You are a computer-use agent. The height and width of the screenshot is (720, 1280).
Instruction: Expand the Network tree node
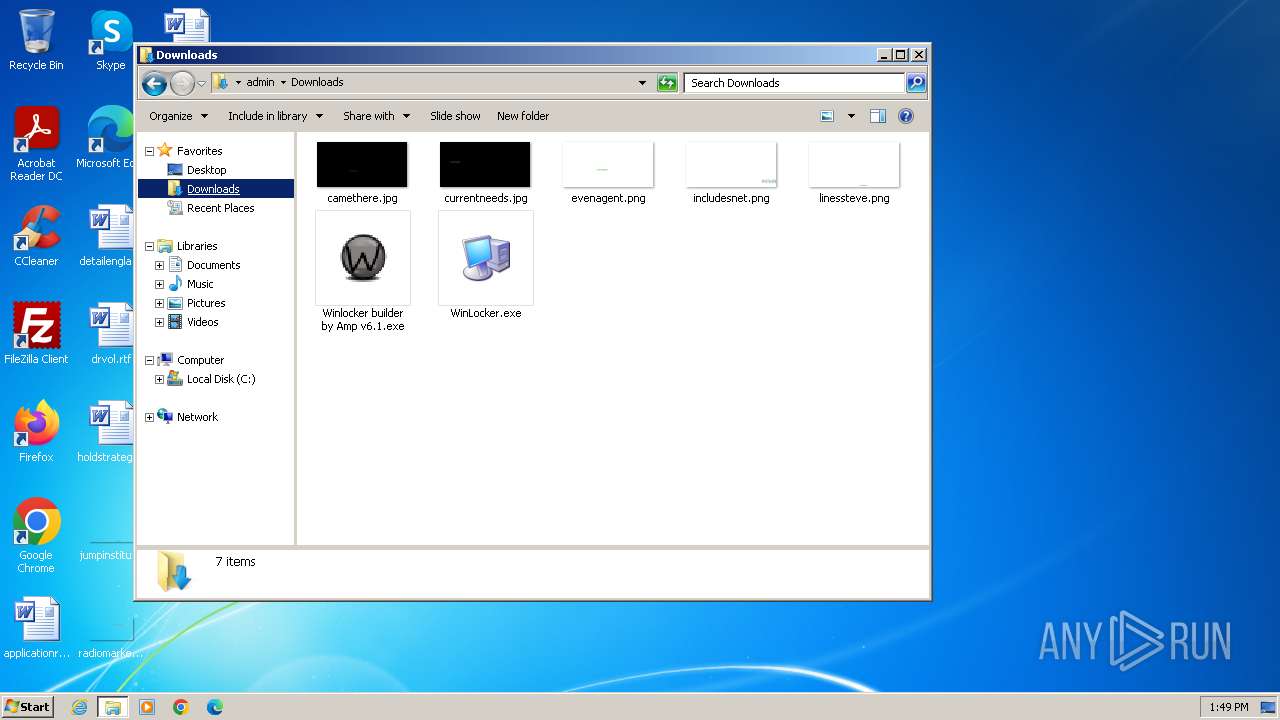click(x=150, y=417)
